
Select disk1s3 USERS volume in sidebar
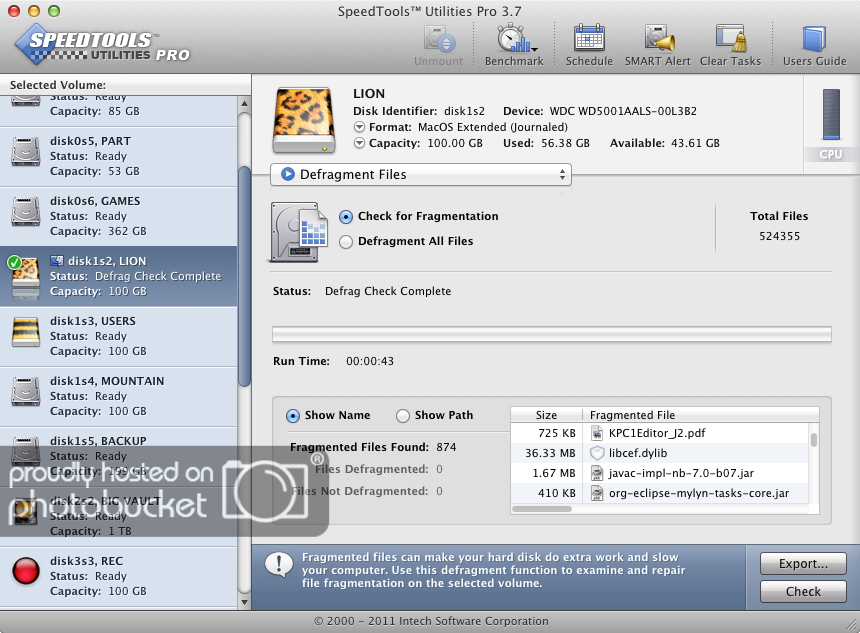118,336
